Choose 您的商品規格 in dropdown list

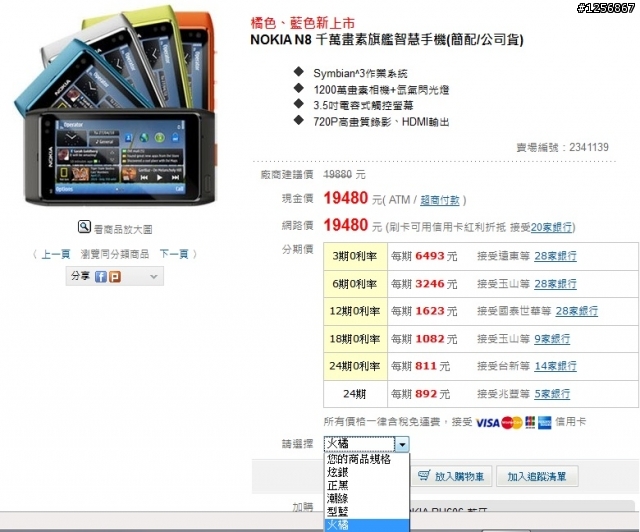[367, 459]
